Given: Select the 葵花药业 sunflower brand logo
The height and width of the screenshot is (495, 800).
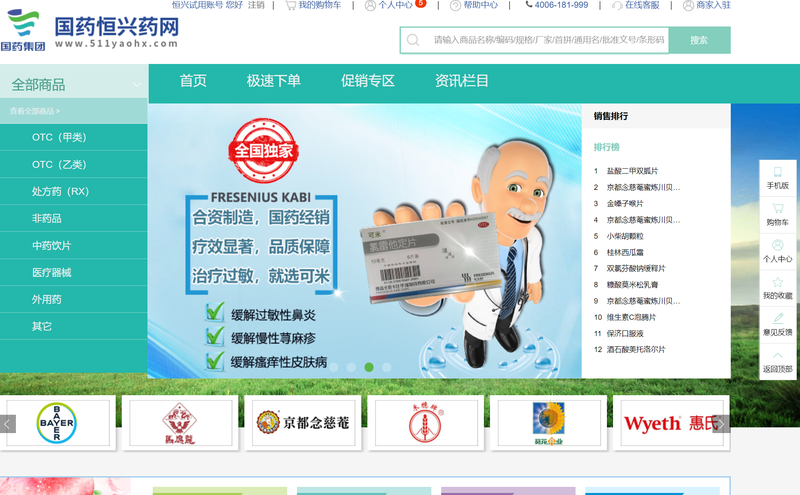Looking at the screenshot, I should 548,423.
